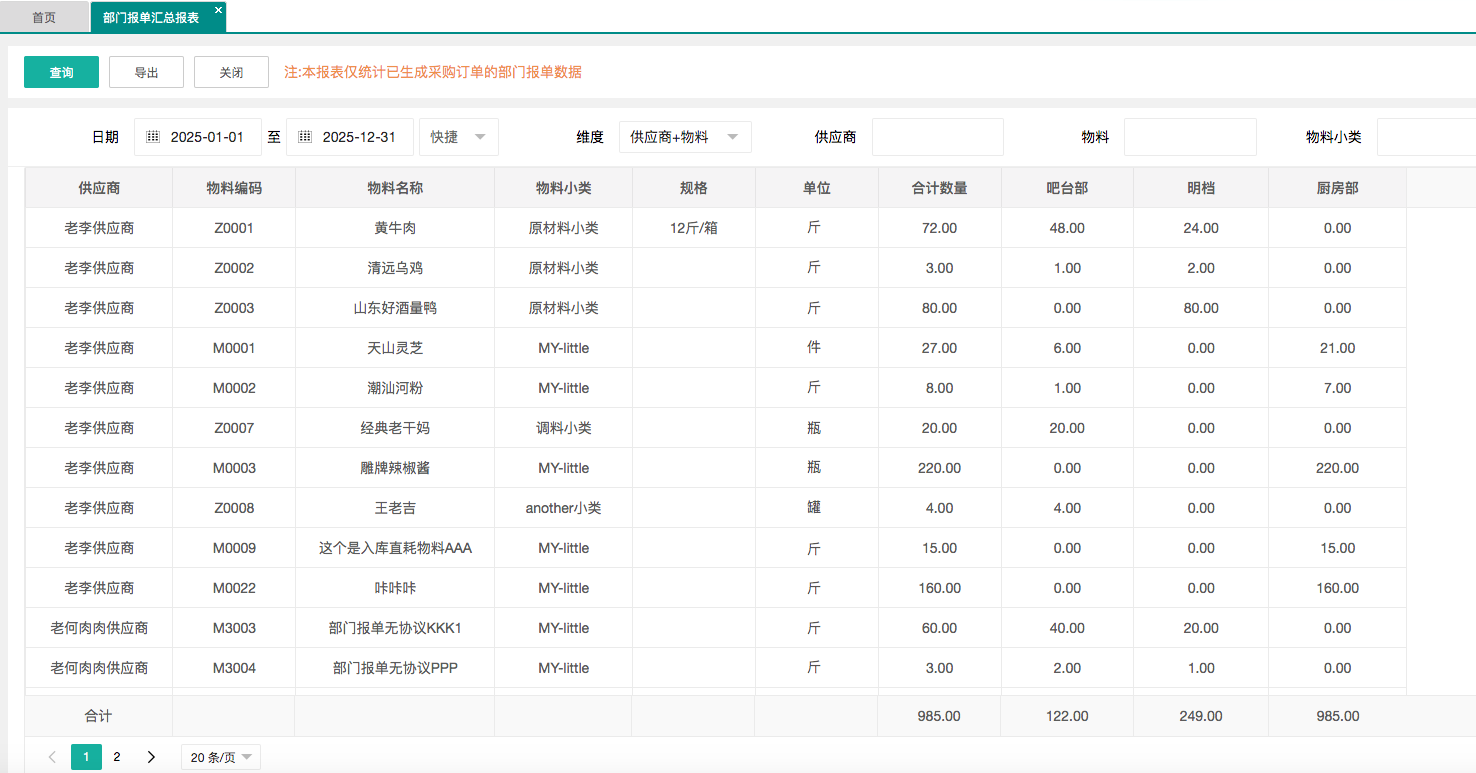
Task: Click 规格 column header
Action: click(694, 188)
